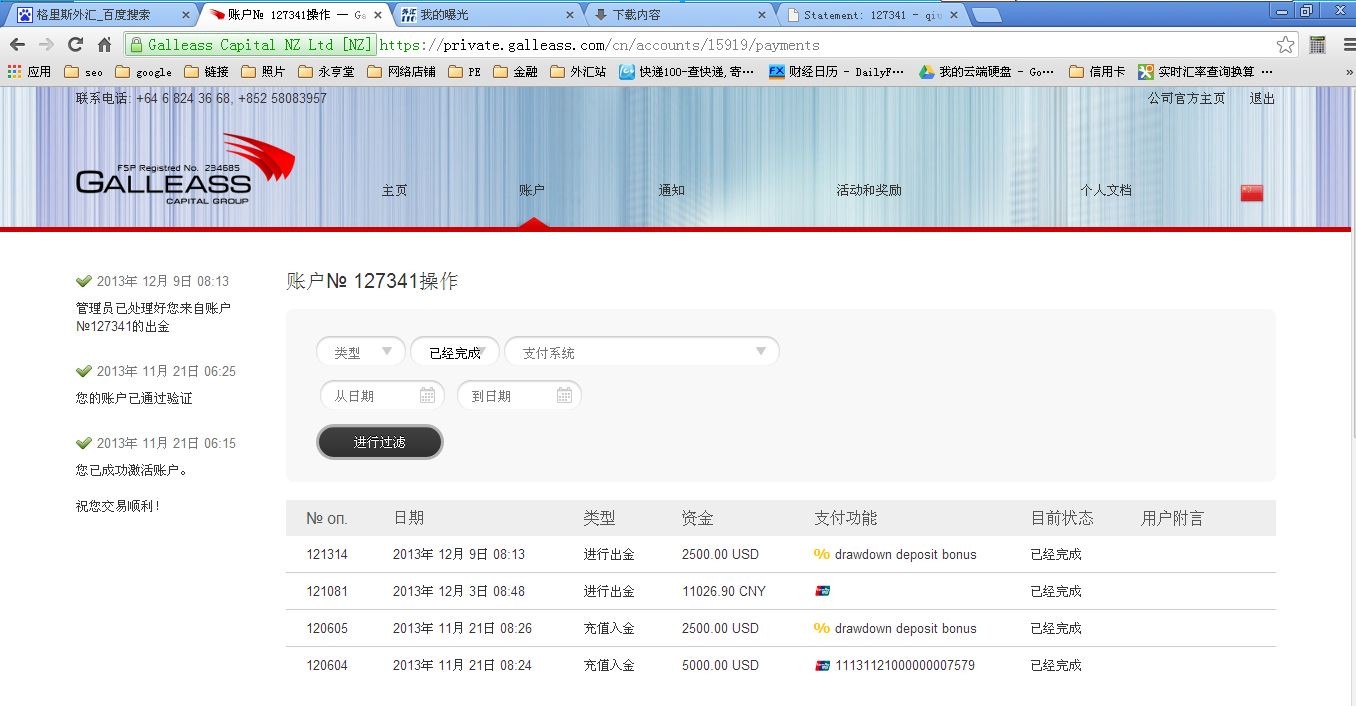Open 个人文档 in the site navigation

point(1106,190)
